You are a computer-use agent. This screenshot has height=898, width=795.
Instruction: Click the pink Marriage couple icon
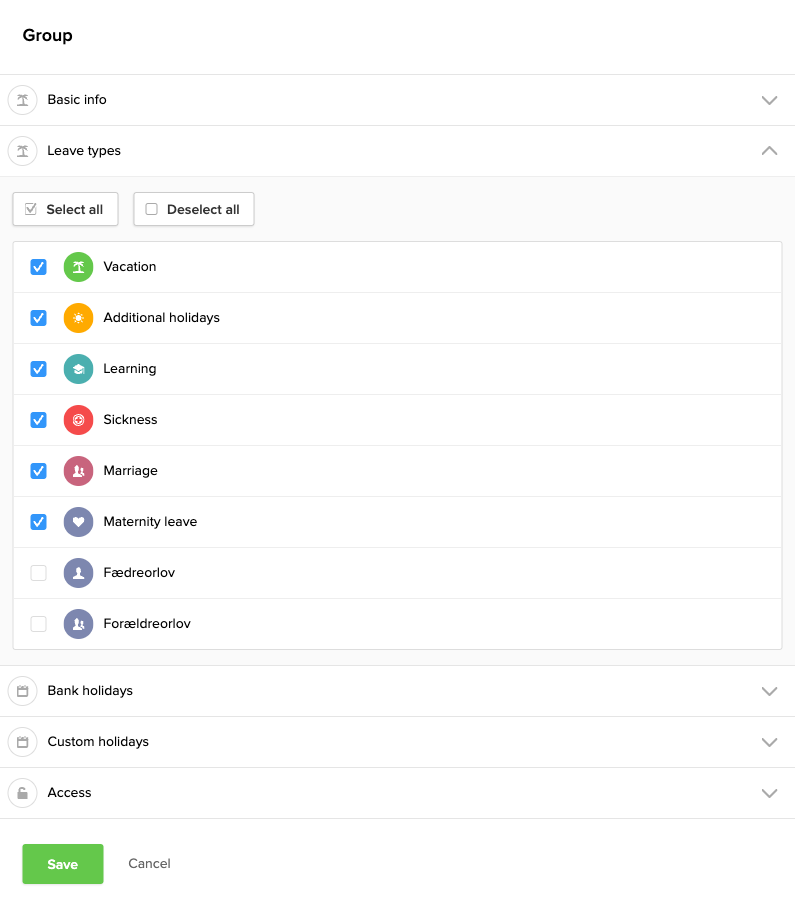point(78,471)
